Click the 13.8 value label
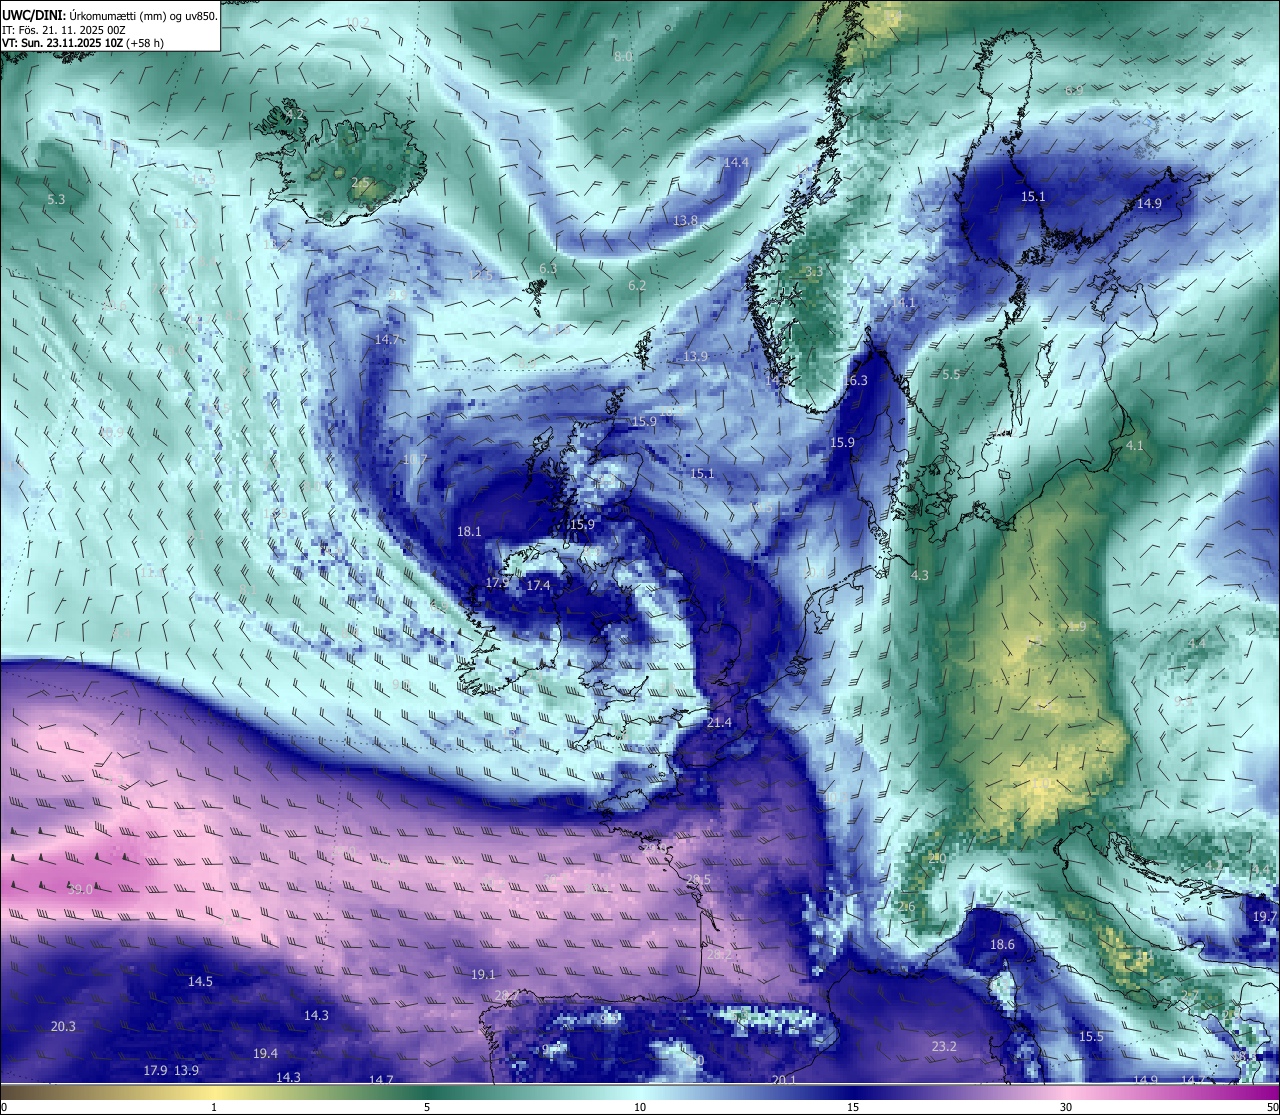This screenshot has height=1115, width=1280. pyautogui.click(x=685, y=220)
